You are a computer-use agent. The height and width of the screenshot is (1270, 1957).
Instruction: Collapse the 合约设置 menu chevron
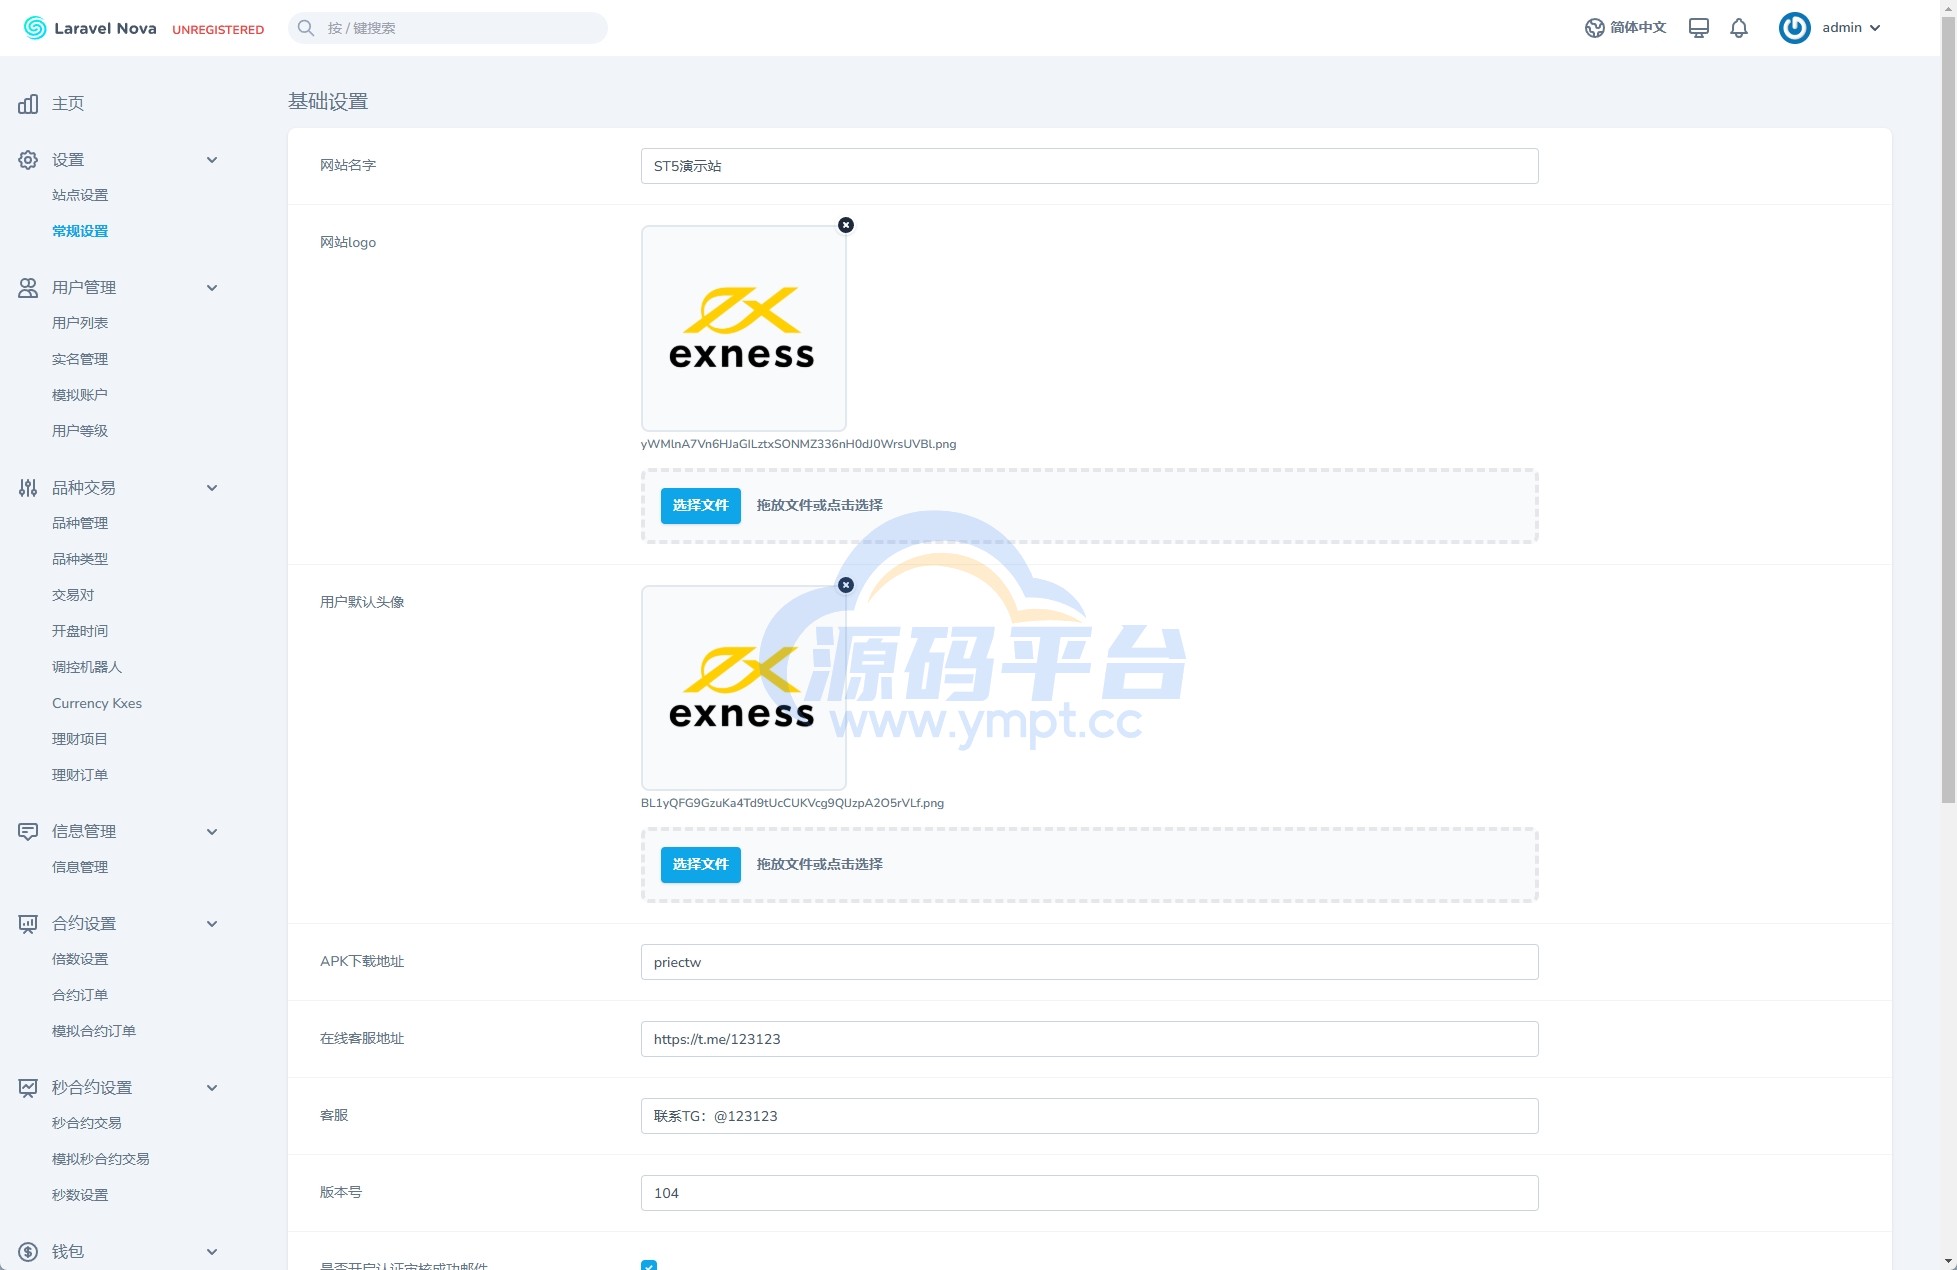coord(212,924)
